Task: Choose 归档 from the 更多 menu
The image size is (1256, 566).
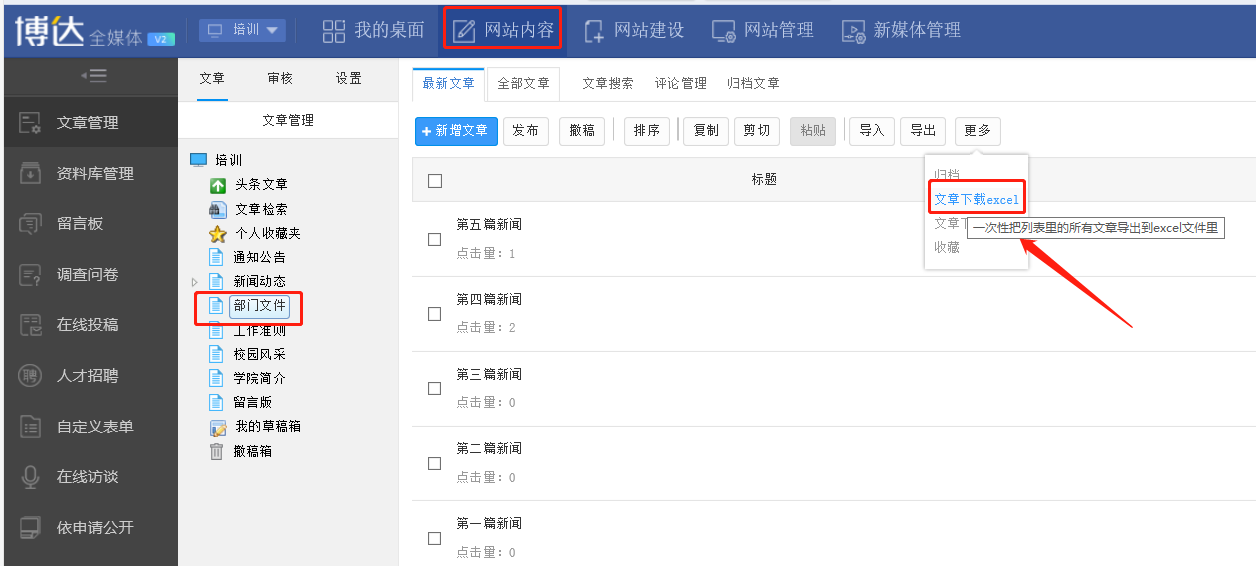Action: coord(947,176)
